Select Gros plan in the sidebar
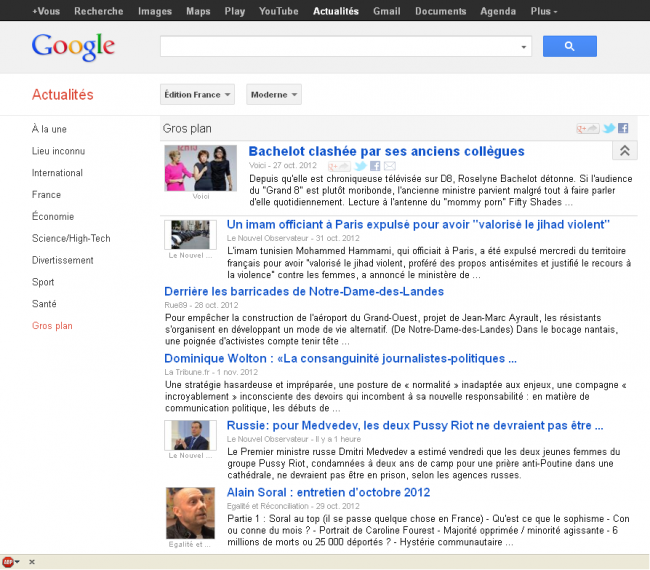 pyautogui.click(x=52, y=326)
